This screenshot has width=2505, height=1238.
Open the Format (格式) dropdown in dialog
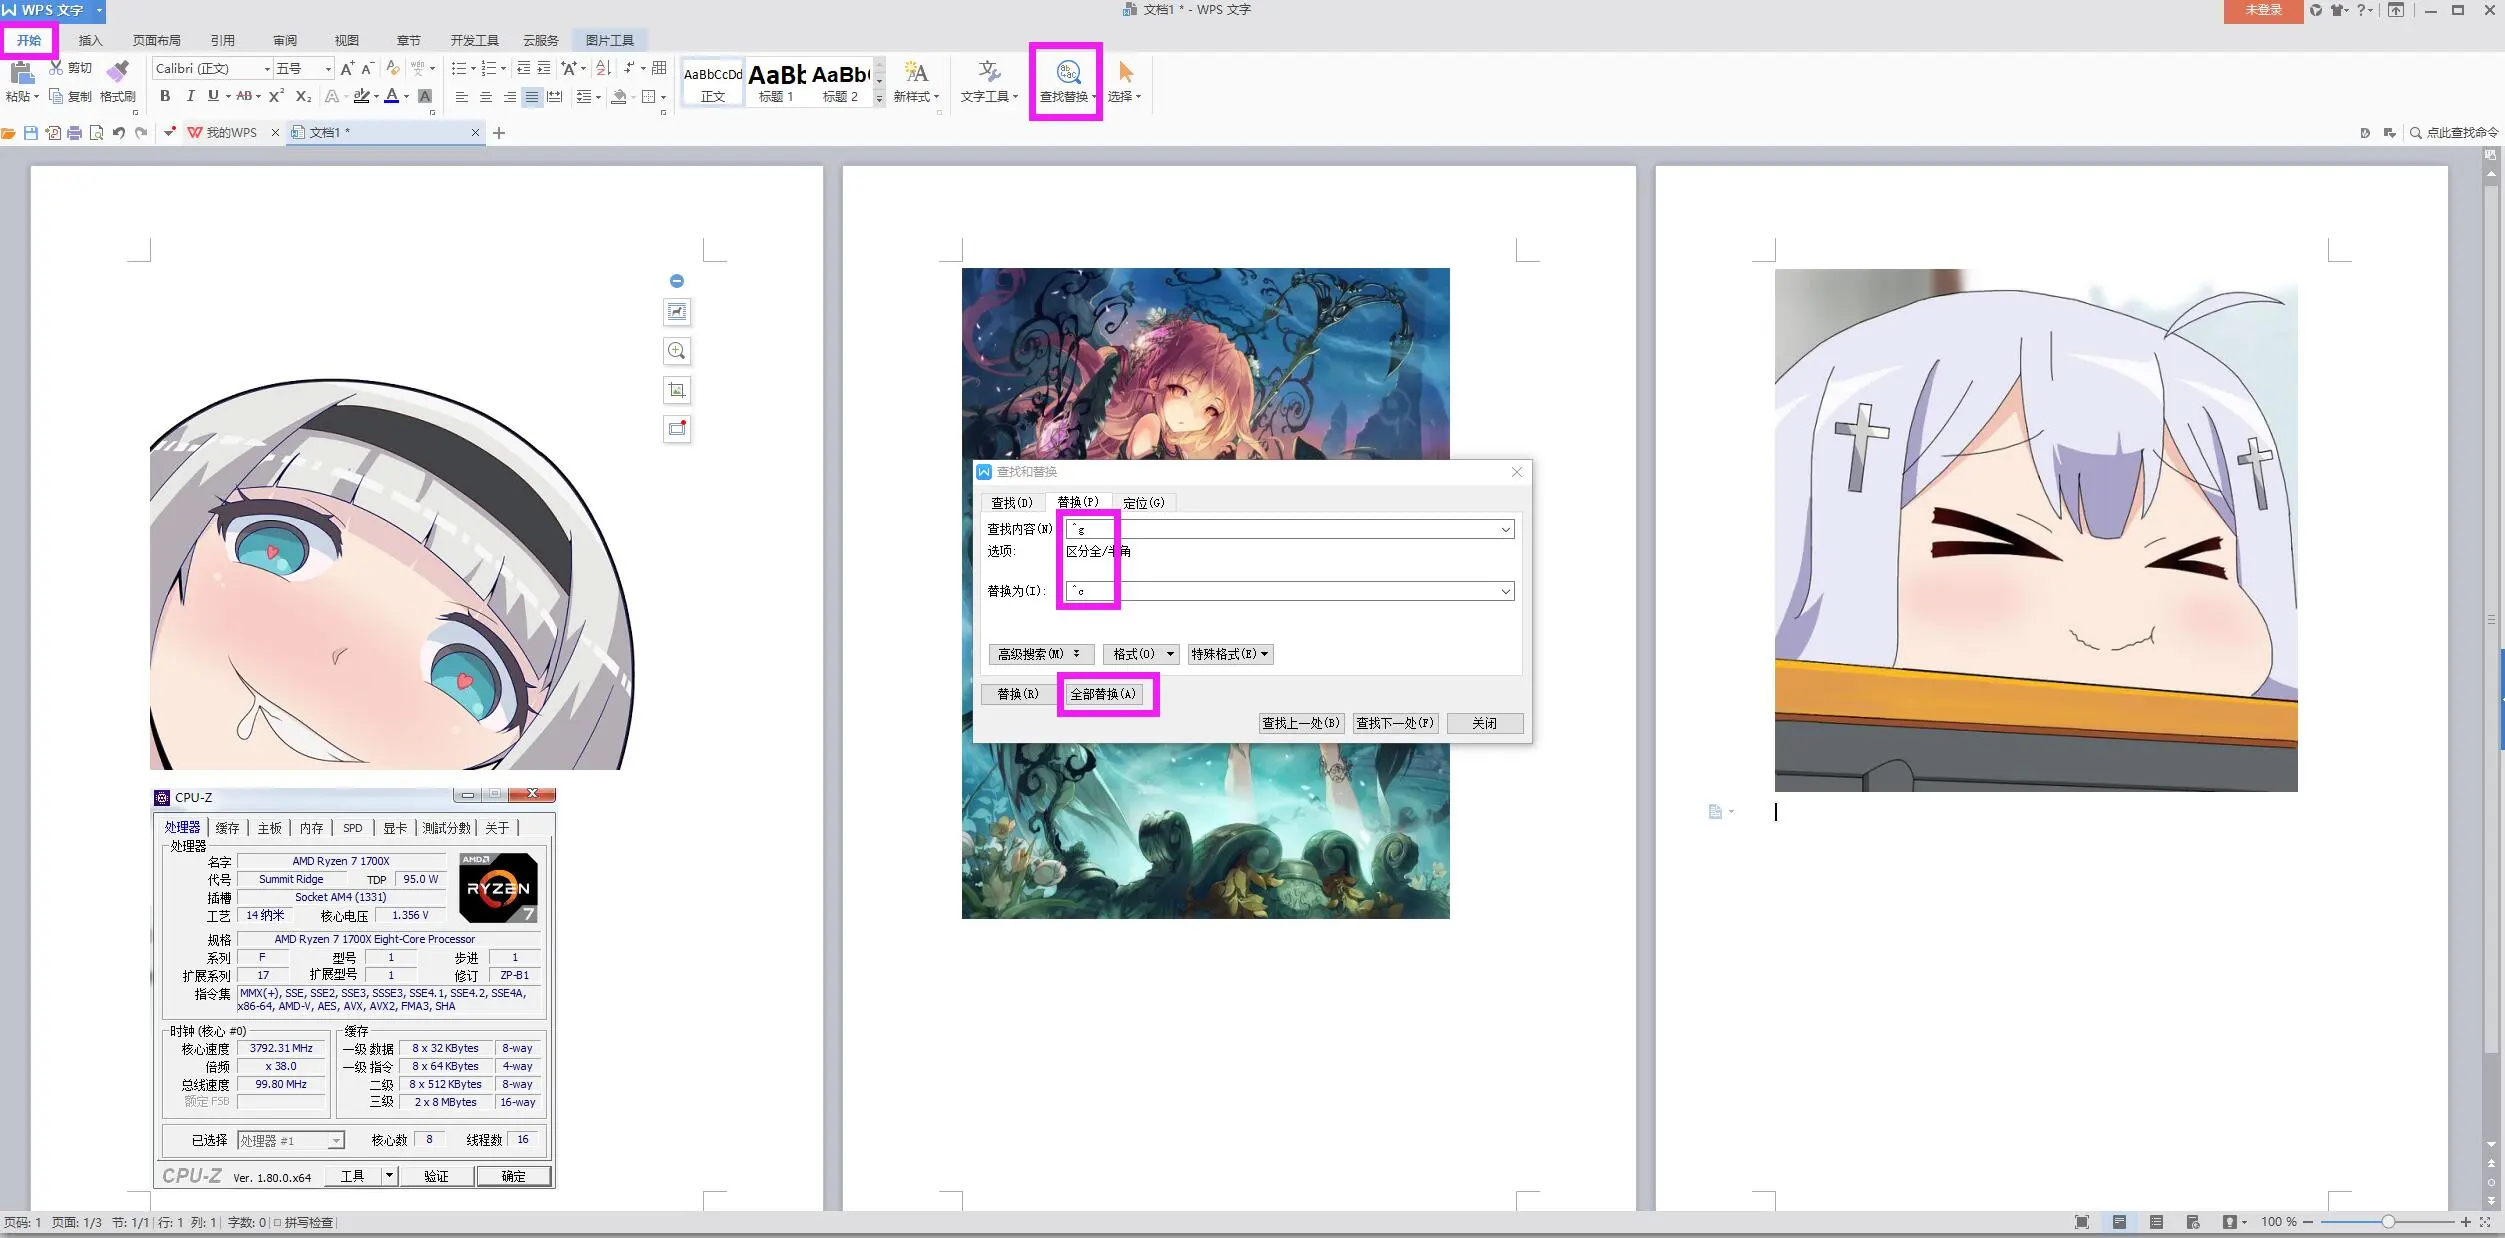(1141, 654)
